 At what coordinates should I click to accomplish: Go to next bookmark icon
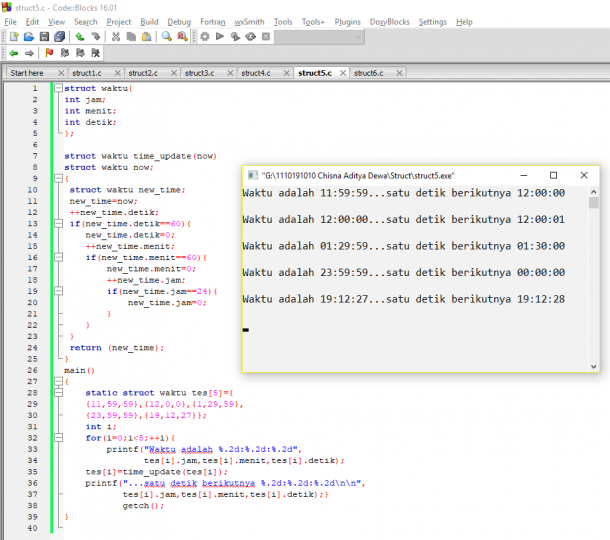[x=80, y=53]
